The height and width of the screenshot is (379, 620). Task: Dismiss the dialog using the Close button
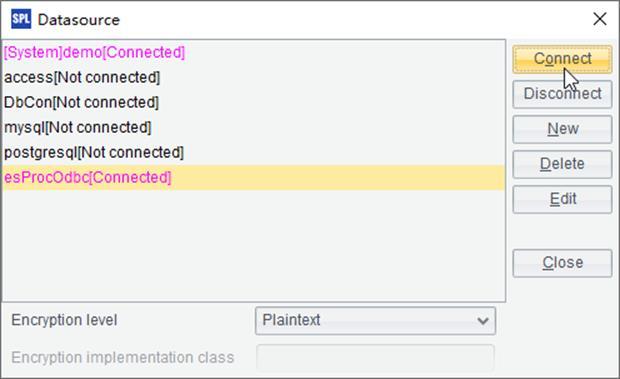(x=562, y=263)
